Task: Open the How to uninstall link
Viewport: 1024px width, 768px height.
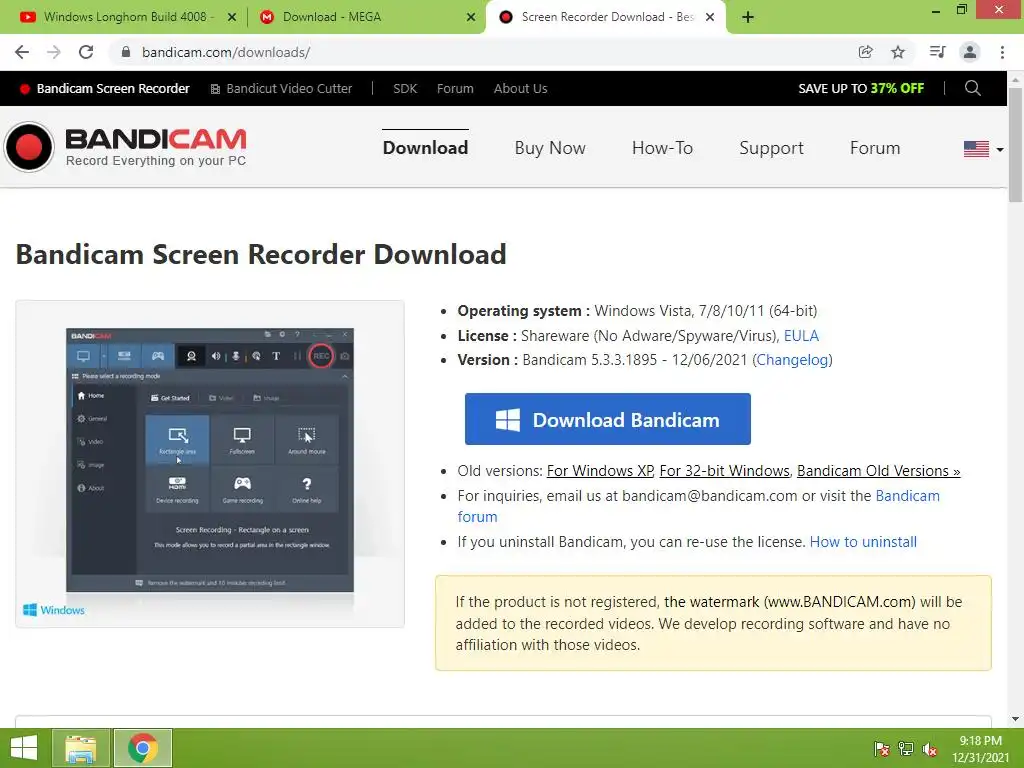Action: [x=863, y=542]
